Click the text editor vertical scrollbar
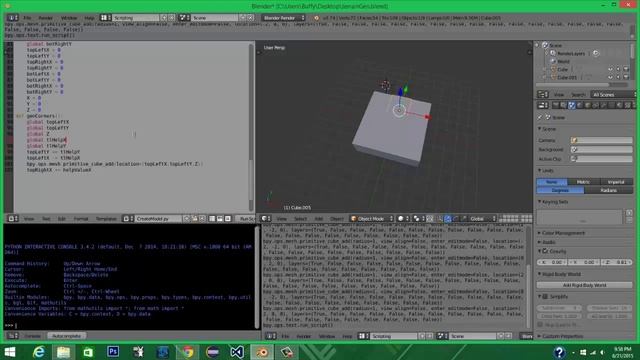 point(251,127)
